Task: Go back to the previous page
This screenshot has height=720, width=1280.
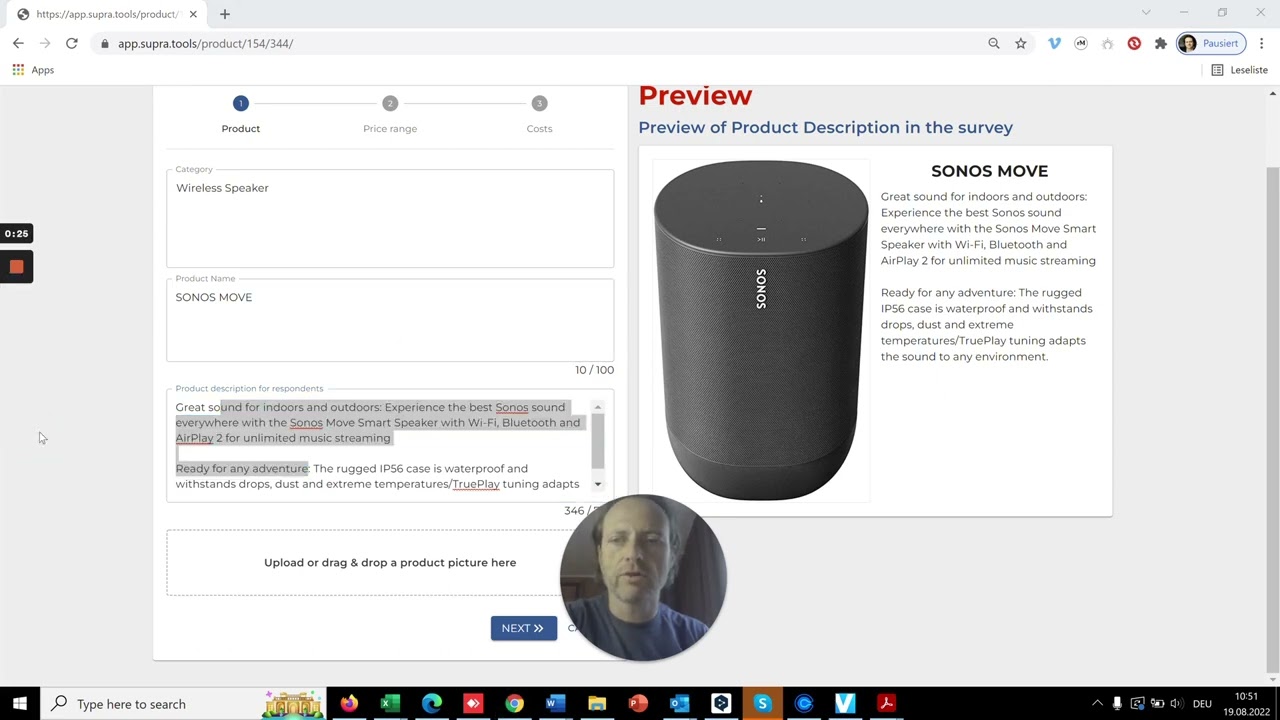Action: coord(18,43)
